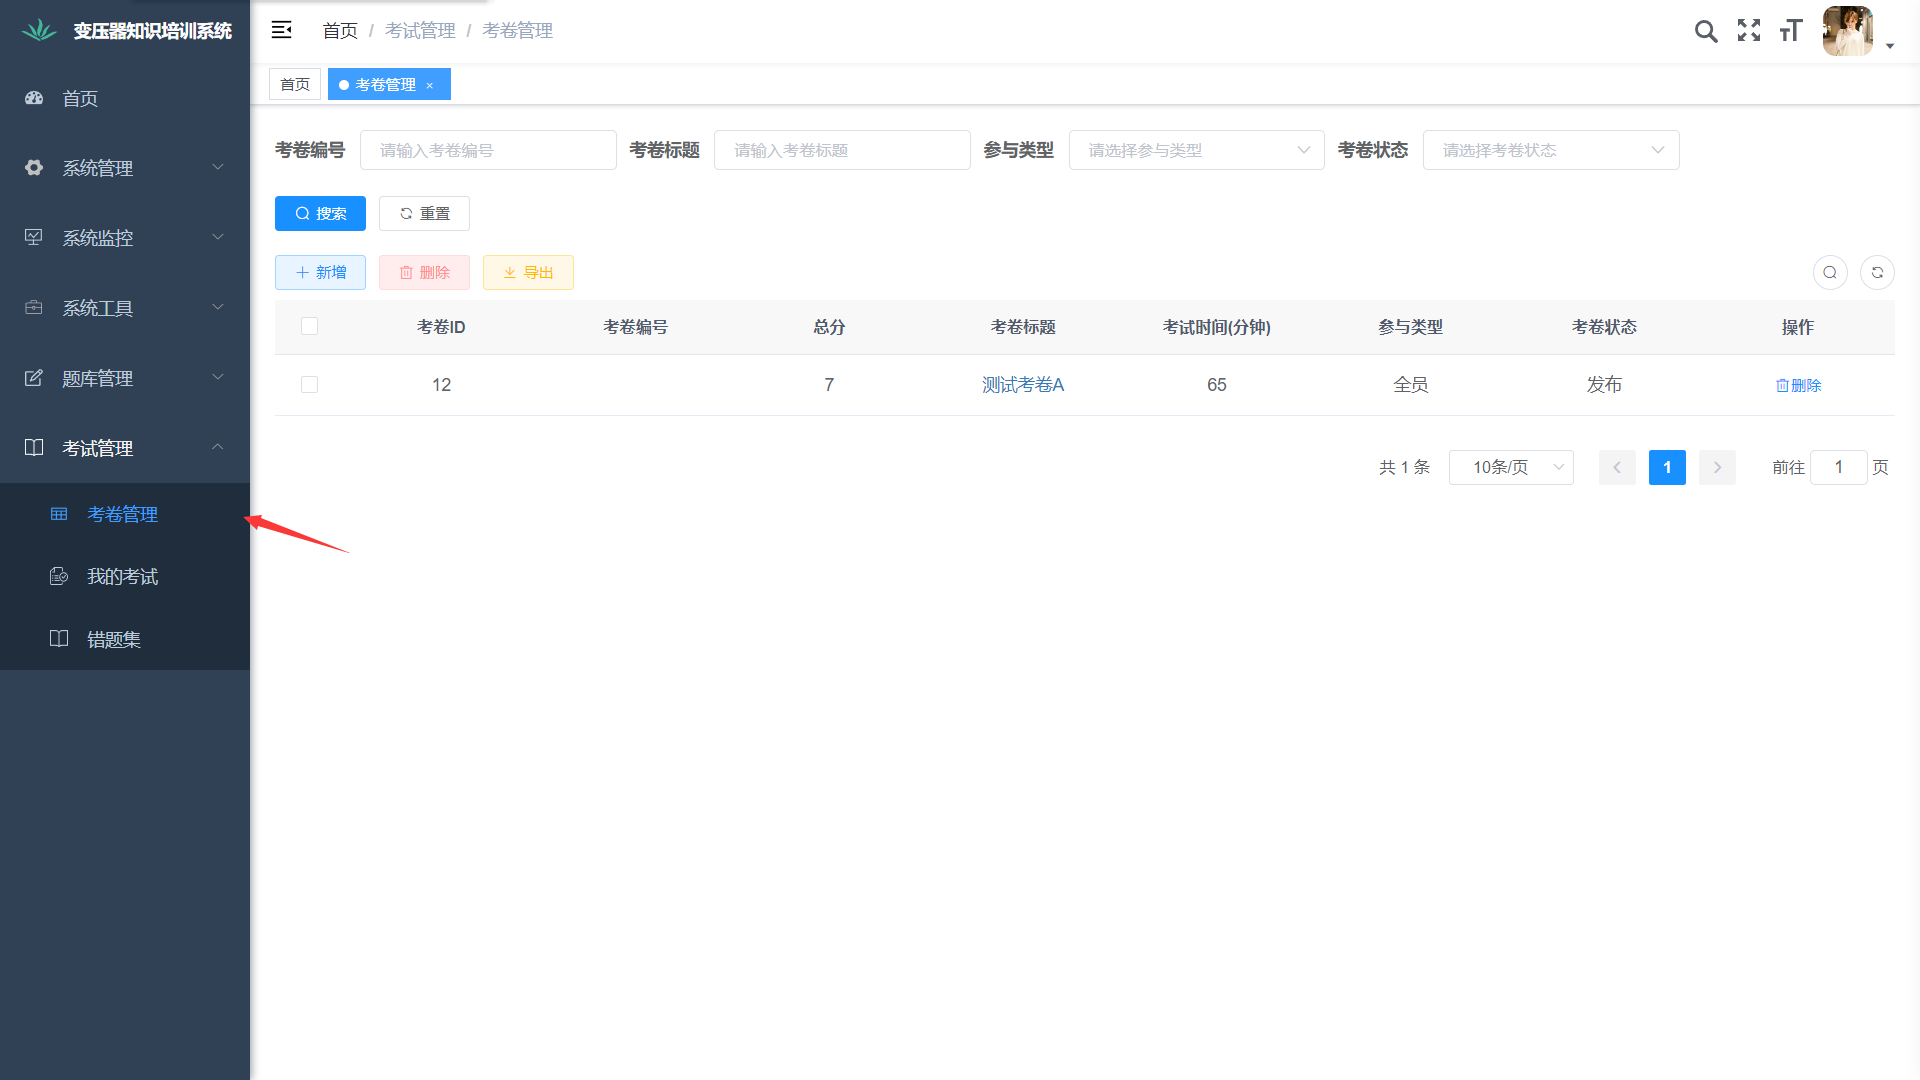
Task: Click the header search magnifier icon
Action: pyautogui.click(x=1706, y=31)
